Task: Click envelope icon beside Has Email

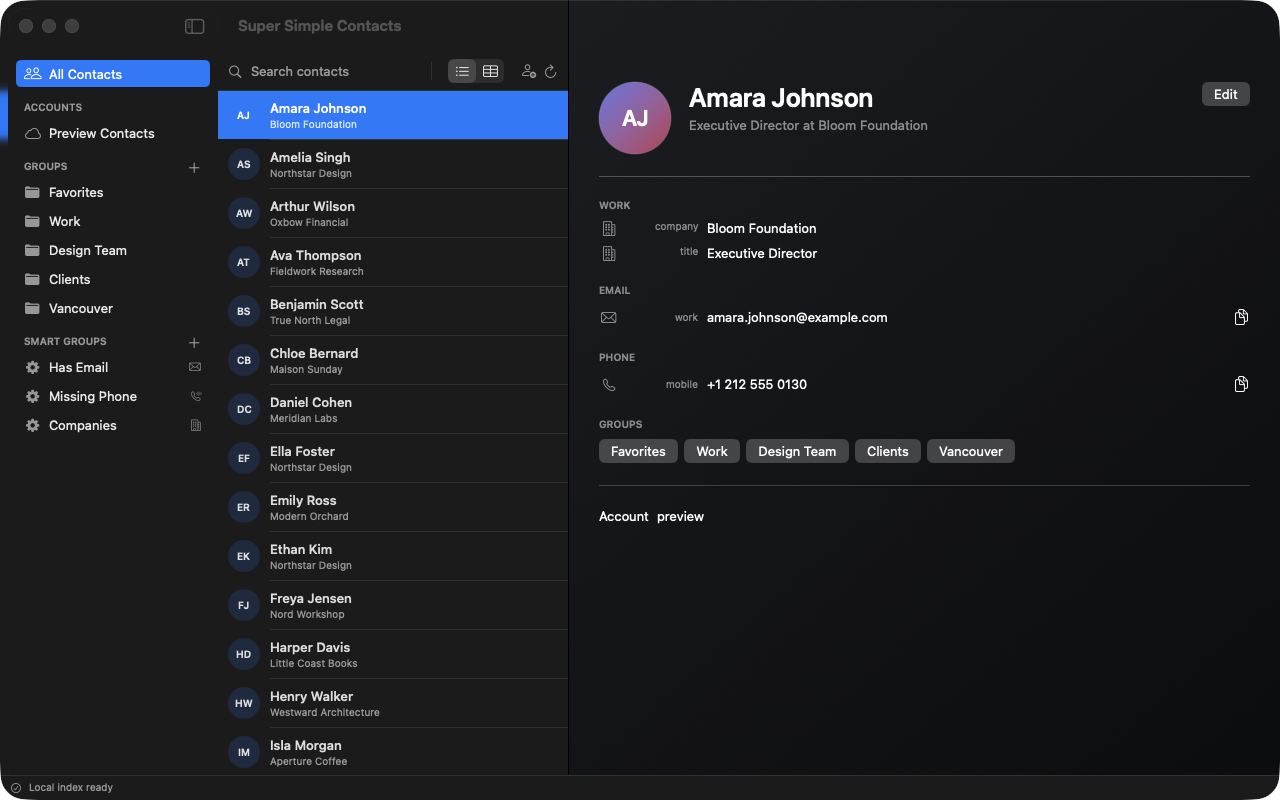Action: (195, 367)
